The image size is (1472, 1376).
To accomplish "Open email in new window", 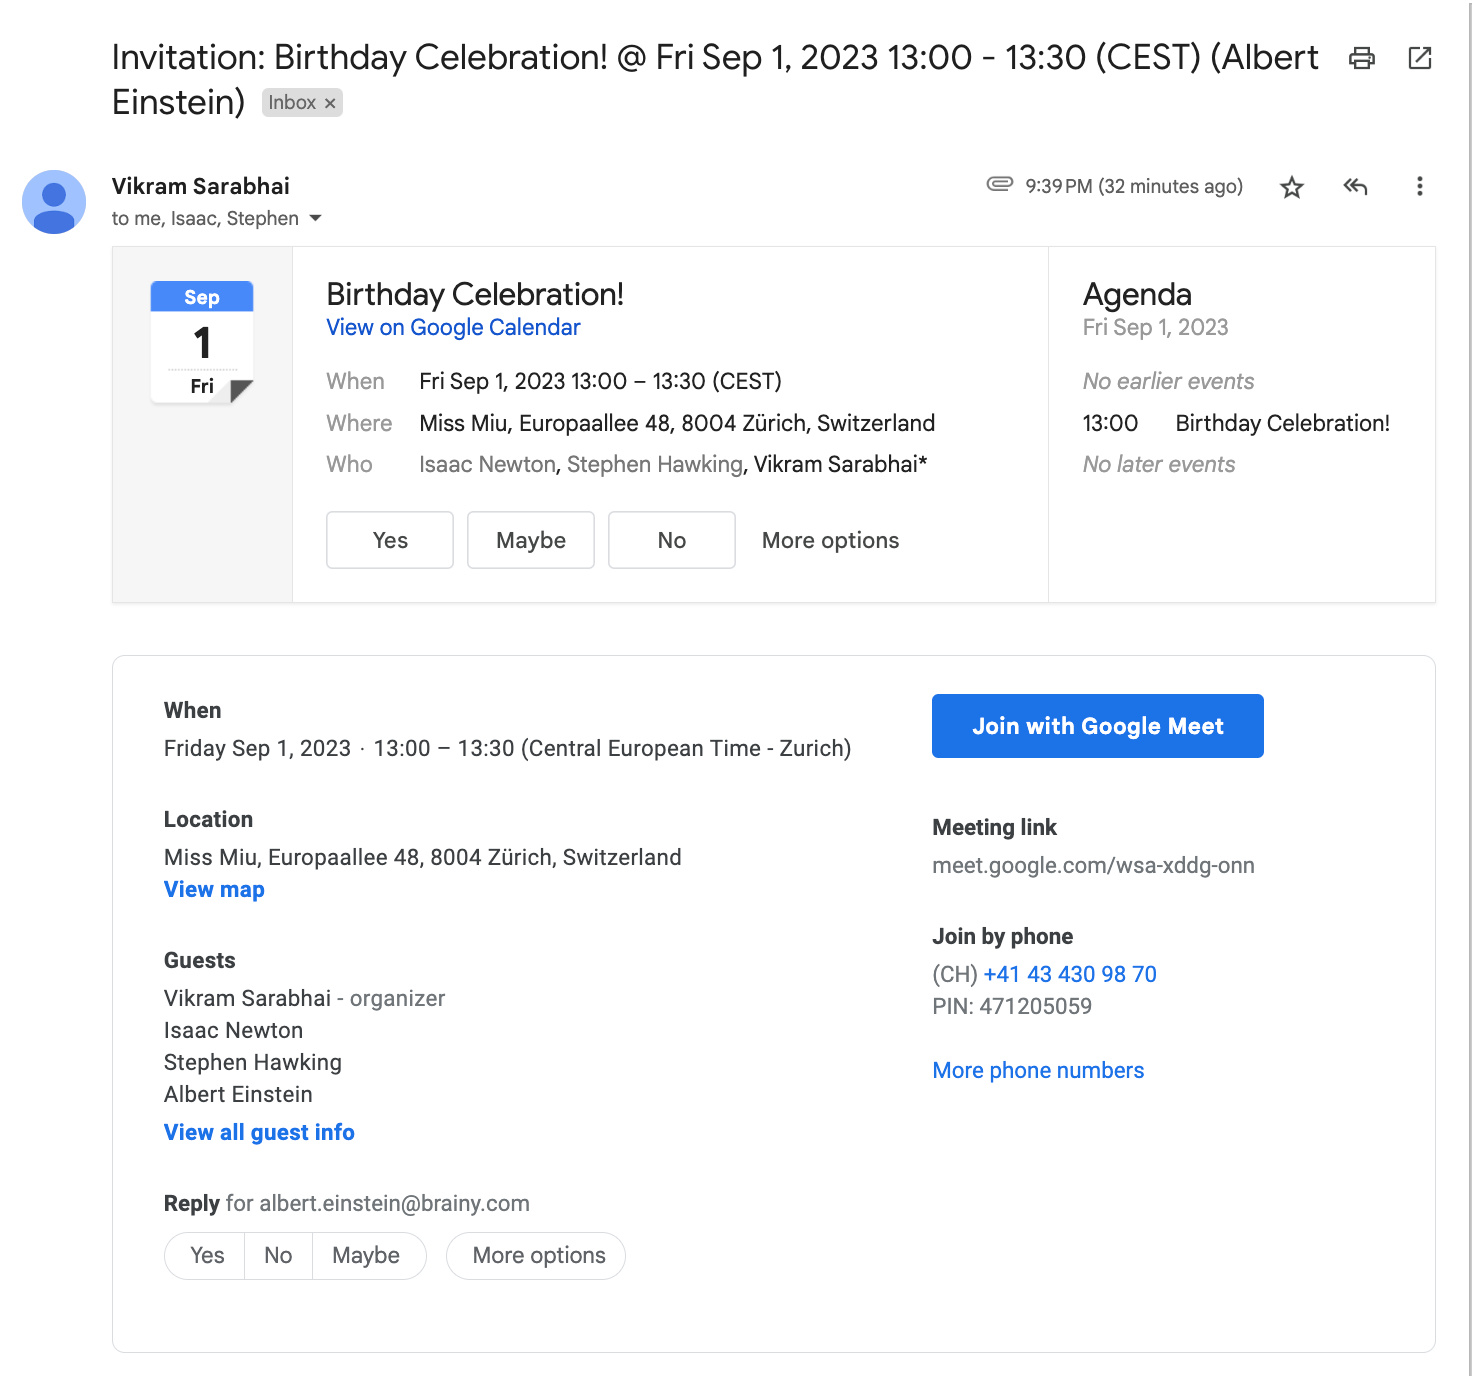I will [1419, 58].
